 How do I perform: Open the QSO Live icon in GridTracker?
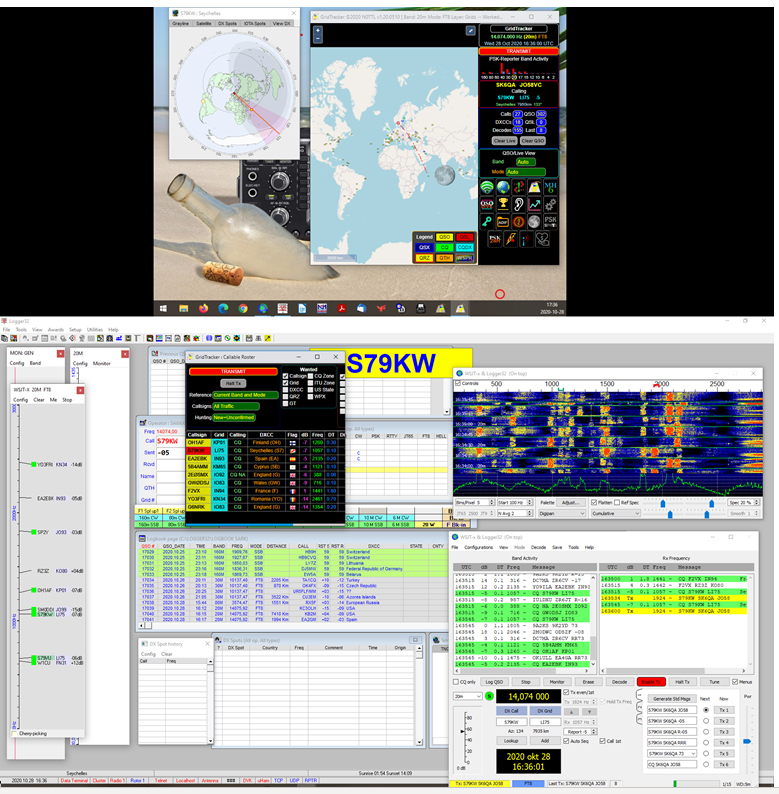pyautogui.click(x=487, y=204)
